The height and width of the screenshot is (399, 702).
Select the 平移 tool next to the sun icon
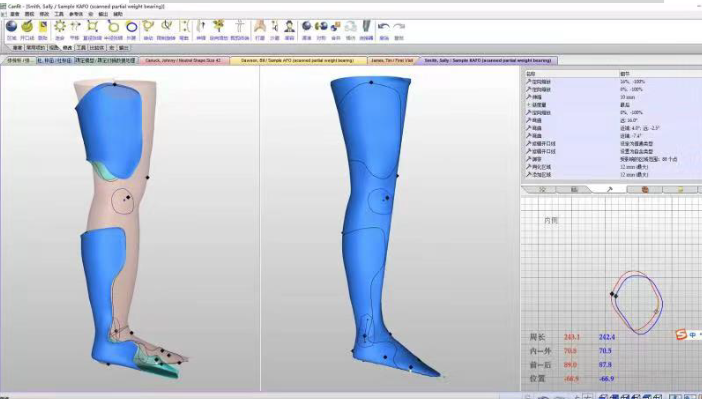click(x=75, y=27)
